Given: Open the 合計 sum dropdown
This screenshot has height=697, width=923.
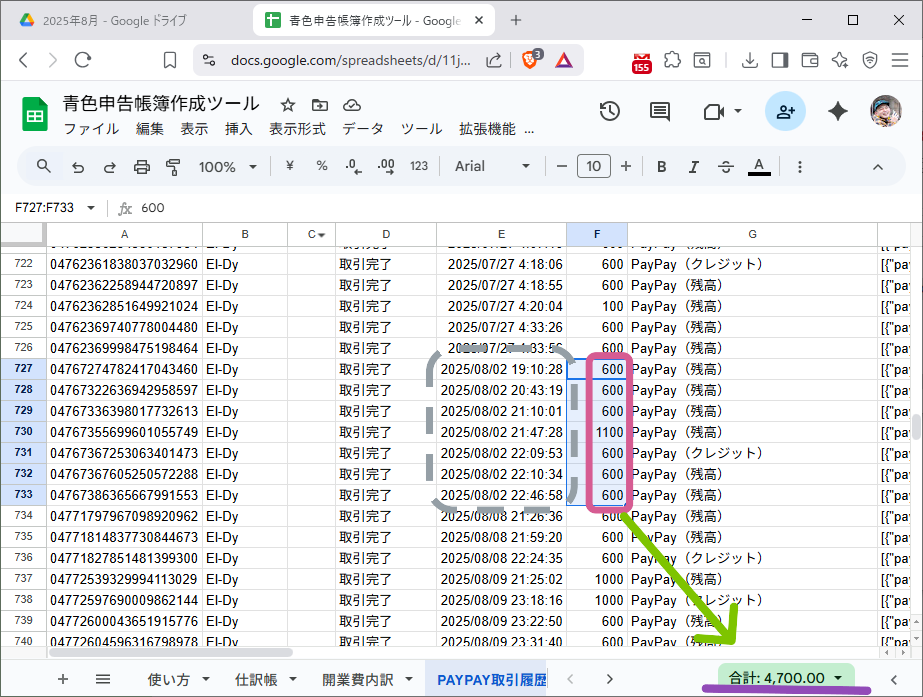Looking at the screenshot, I should click(786, 678).
